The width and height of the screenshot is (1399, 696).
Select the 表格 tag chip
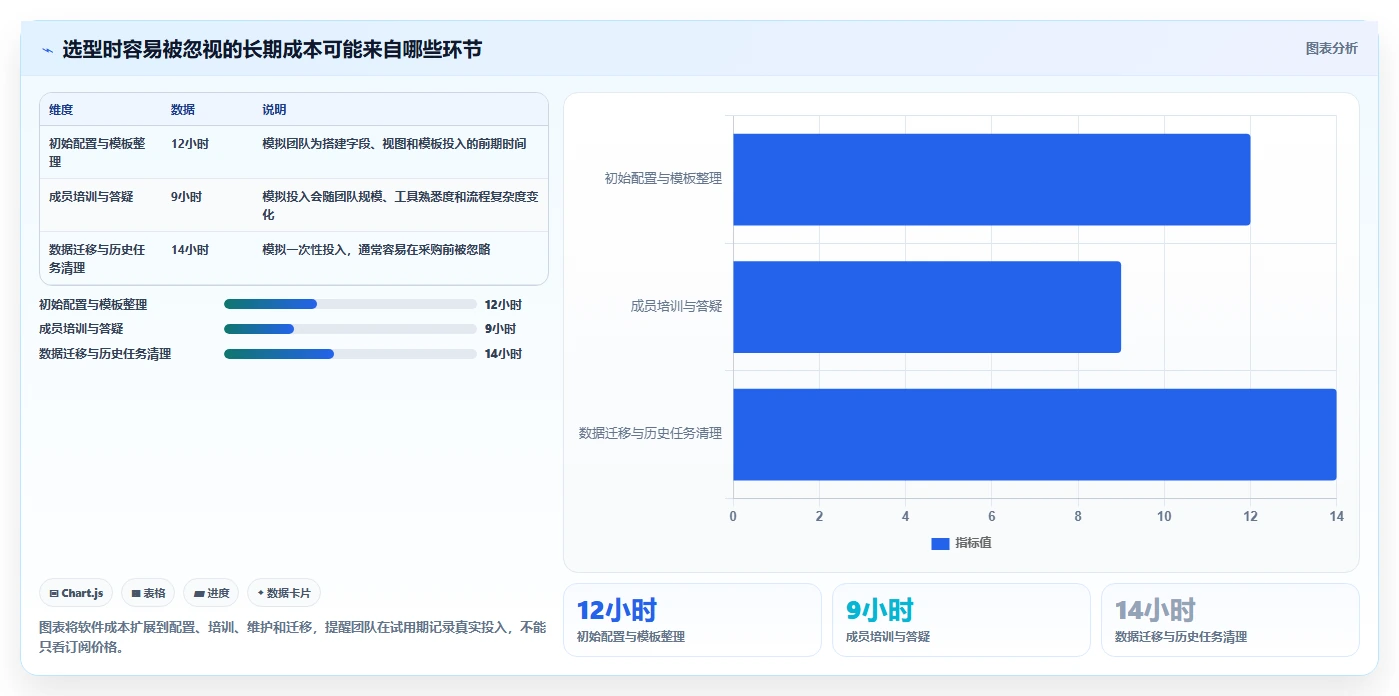pyautogui.click(x=148, y=593)
